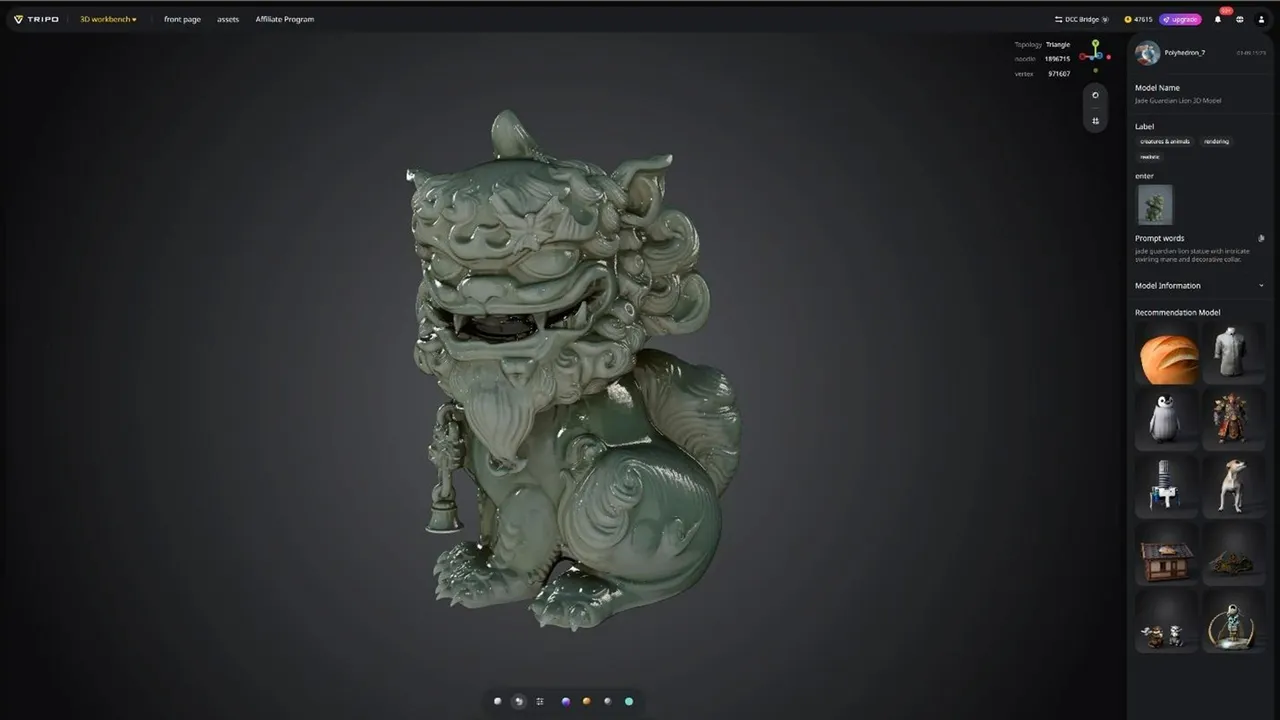
Task: Open the 3D workbench dropdown
Action: [108, 19]
